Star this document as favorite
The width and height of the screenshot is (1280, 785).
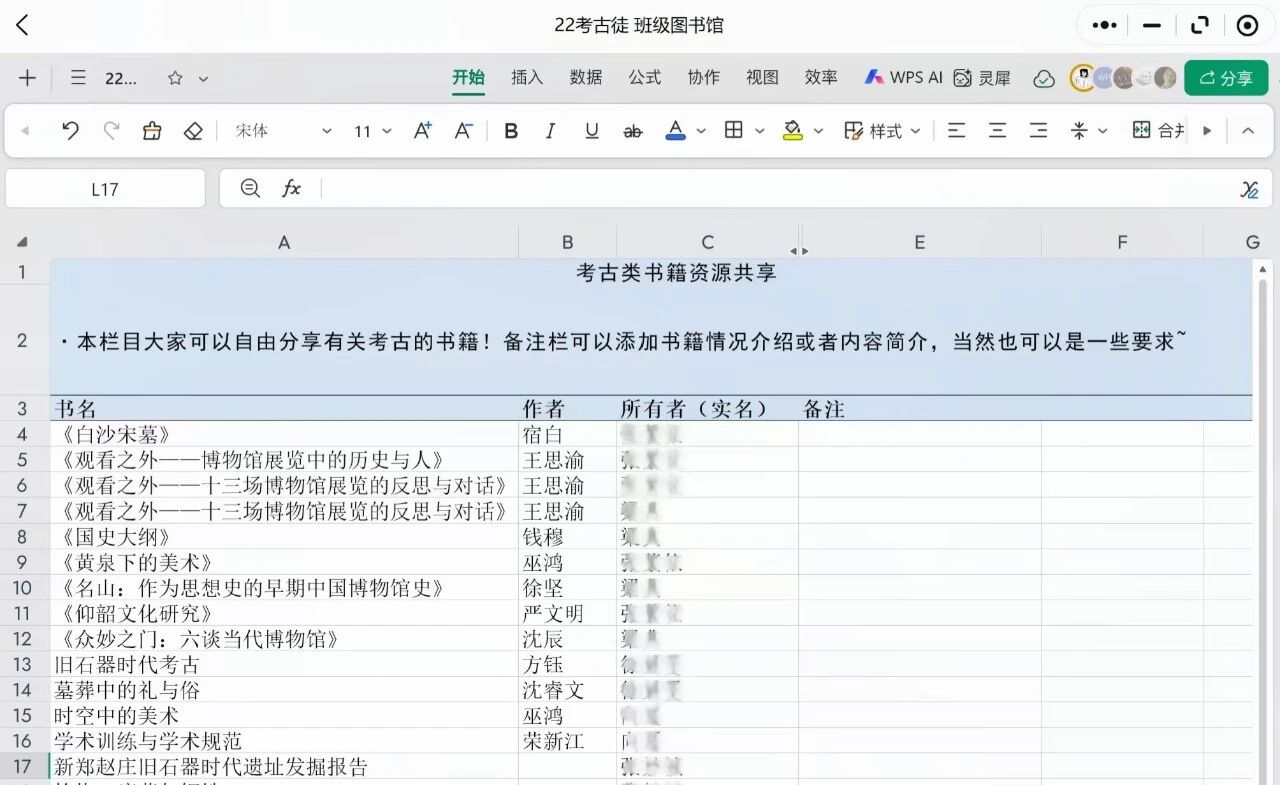coord(175,78)
